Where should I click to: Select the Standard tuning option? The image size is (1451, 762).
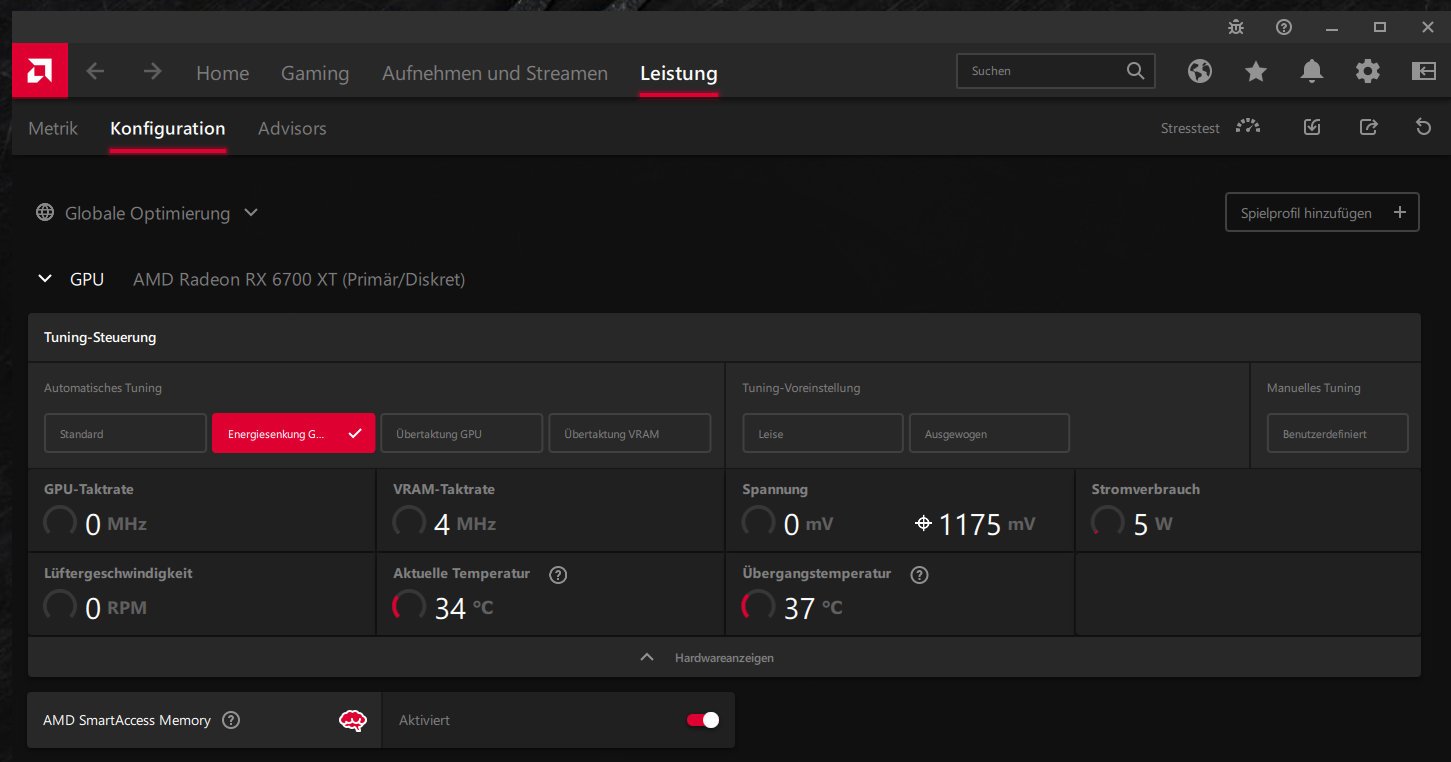click(x=125, y=433)
